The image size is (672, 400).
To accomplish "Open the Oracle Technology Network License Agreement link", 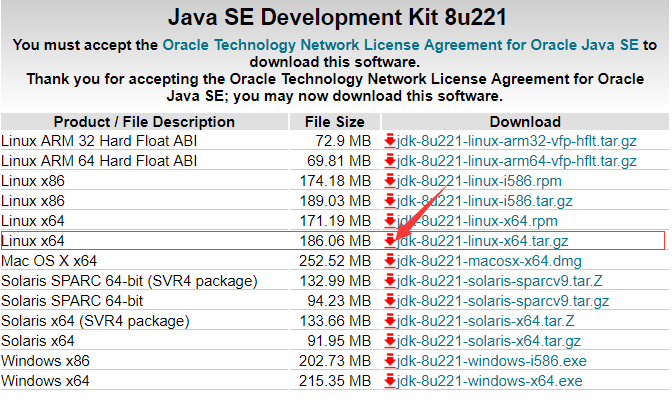I will 400,45.
